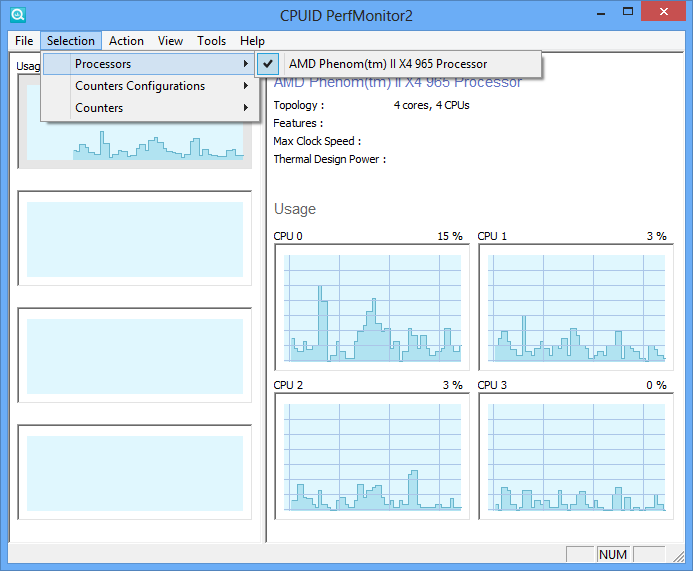Open the Tools menu
The image size is (693, 571).
pos(211,41)
